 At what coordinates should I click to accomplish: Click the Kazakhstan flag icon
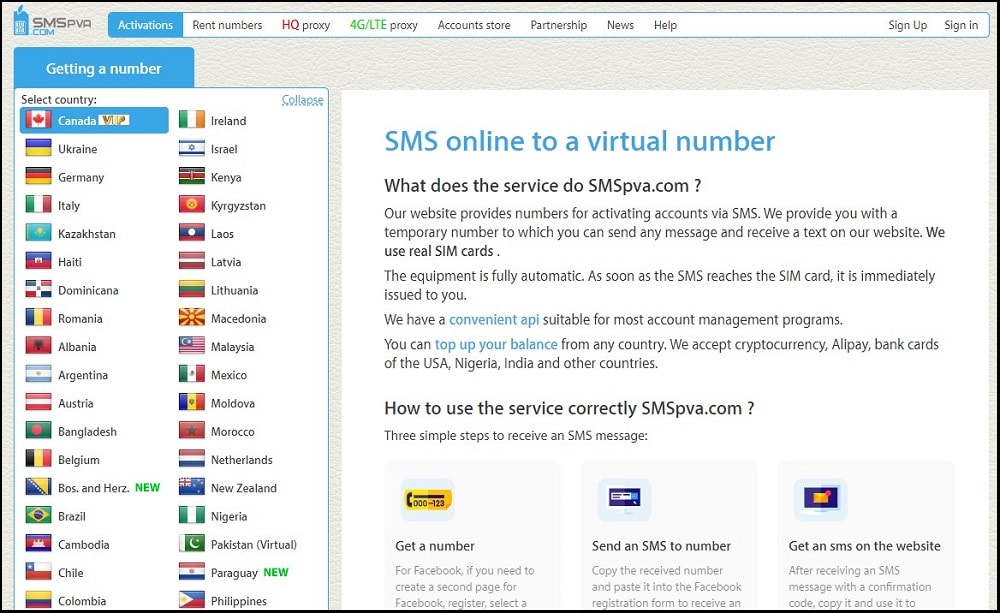[38, 233]
